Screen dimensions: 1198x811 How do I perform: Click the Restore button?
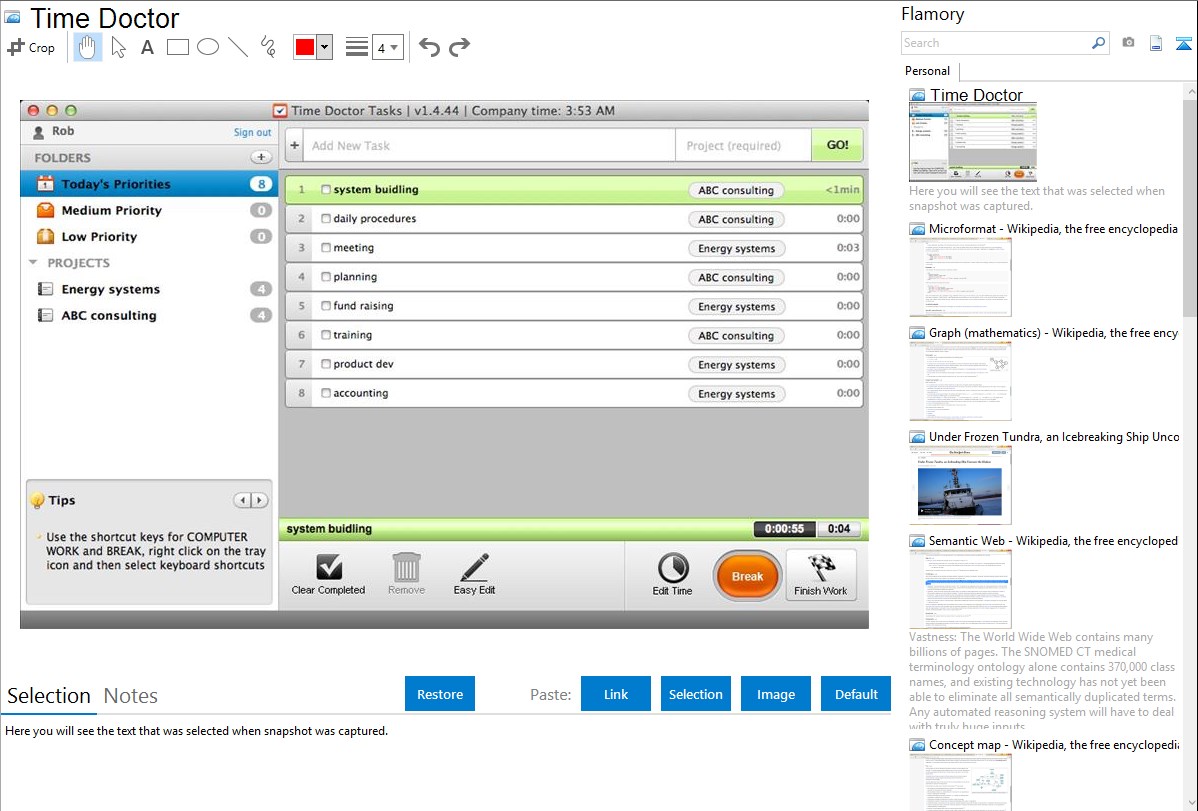[x=440, y=694]
